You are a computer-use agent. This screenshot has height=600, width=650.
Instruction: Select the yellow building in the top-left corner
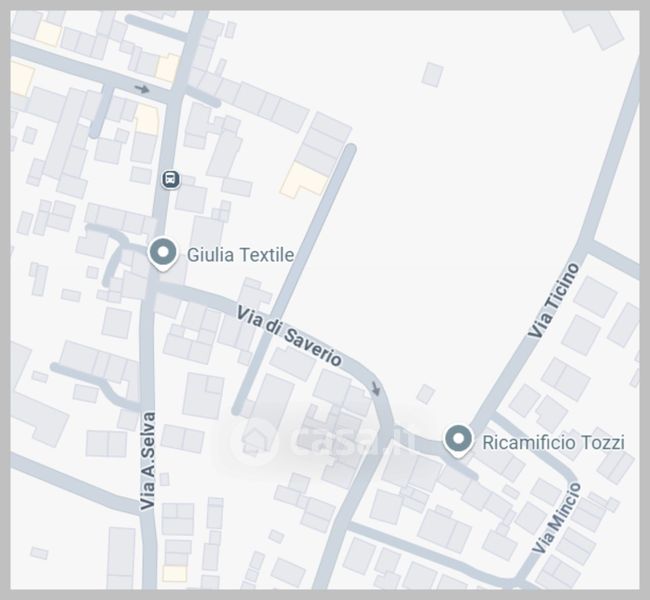click(x=49, y=34)
